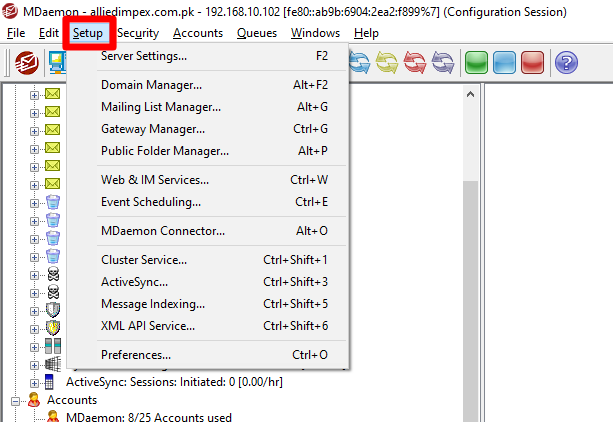613x422 pixels.
Task: Click the Accounts user icon in tree
Action: pos(35,399)
